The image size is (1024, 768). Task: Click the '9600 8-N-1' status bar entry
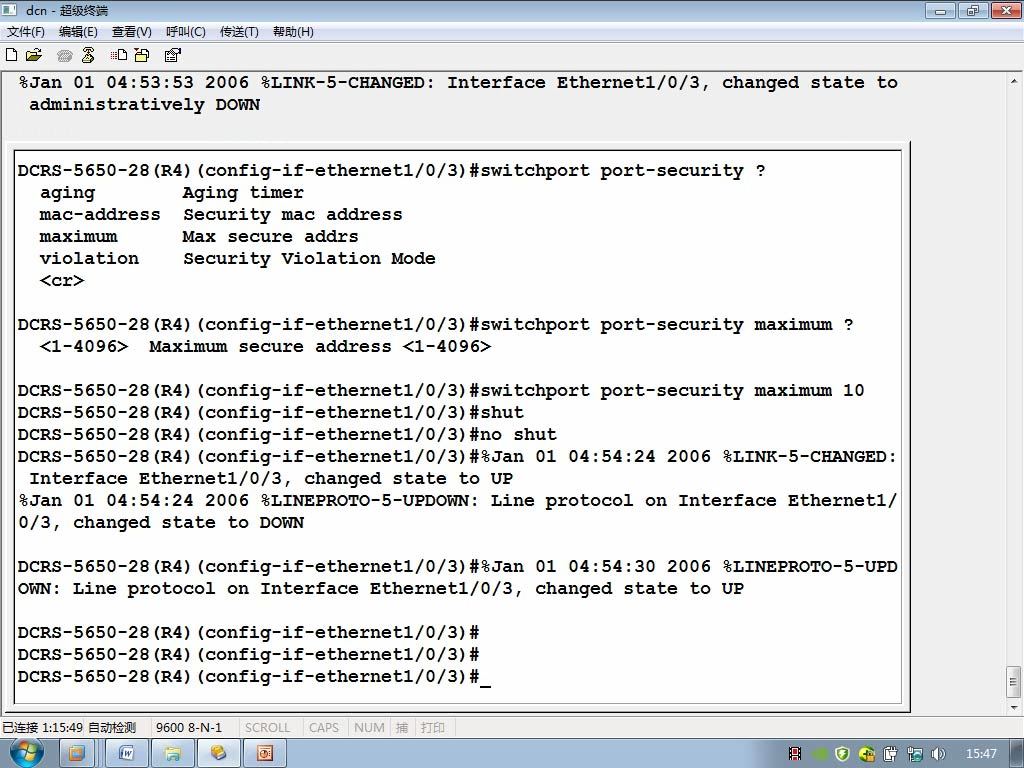[189, 728]
